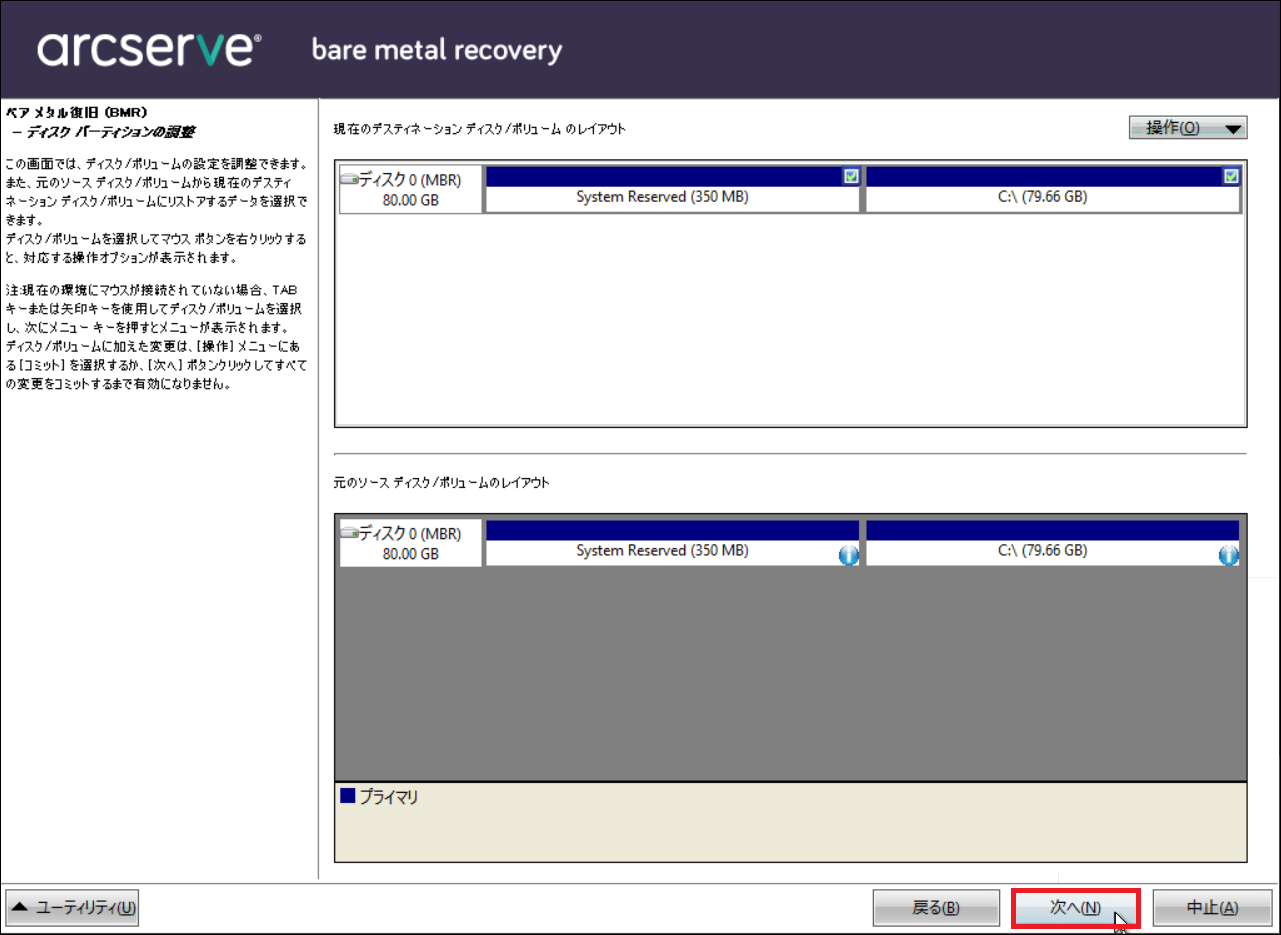Click the bare metal recovery title text
Screen dimensions: 1281x935
[437, 50]
